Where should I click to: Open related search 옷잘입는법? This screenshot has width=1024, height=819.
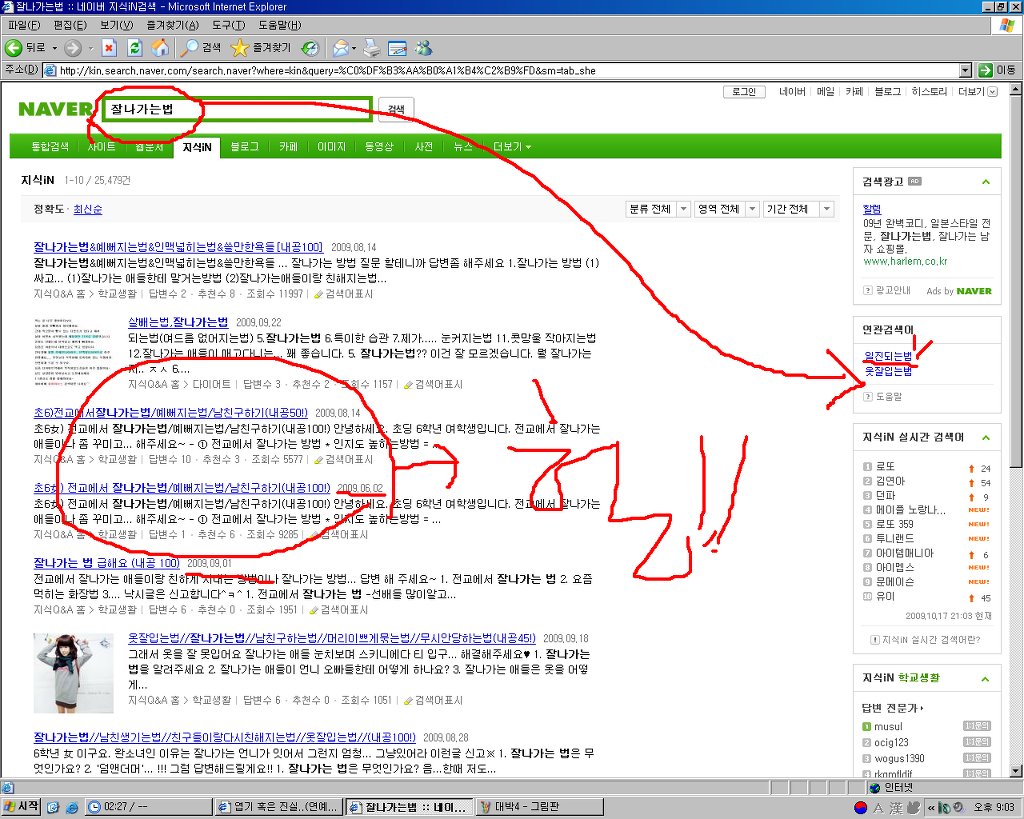[888, 371]
